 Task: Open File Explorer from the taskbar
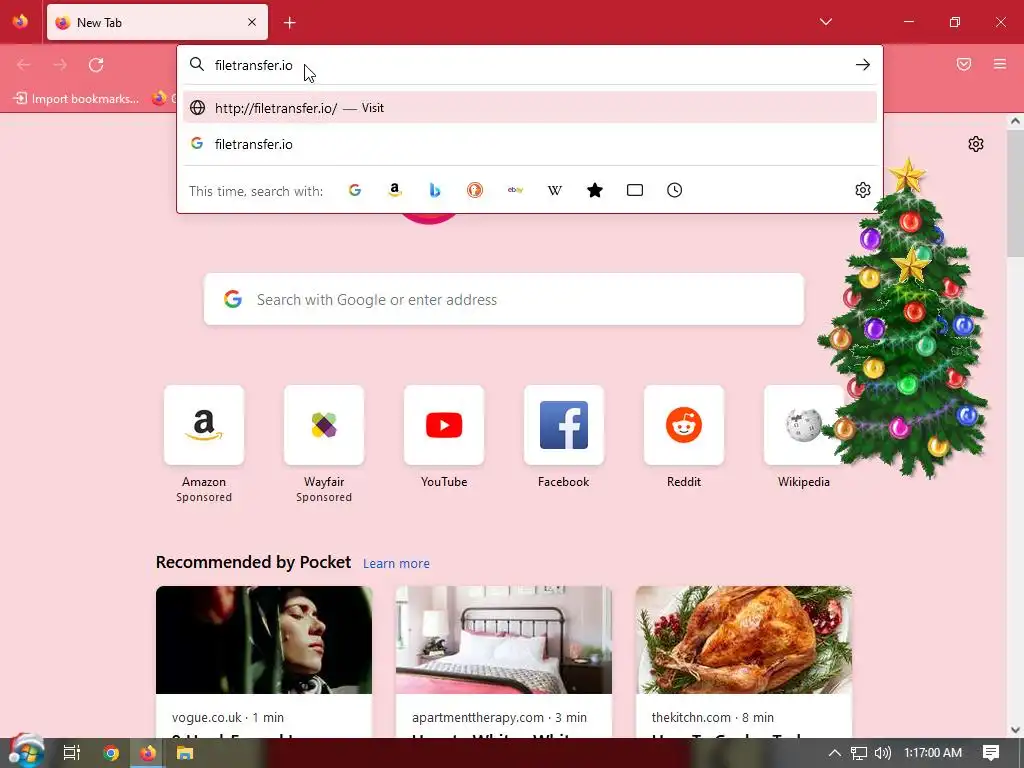[x=185, y=753]
